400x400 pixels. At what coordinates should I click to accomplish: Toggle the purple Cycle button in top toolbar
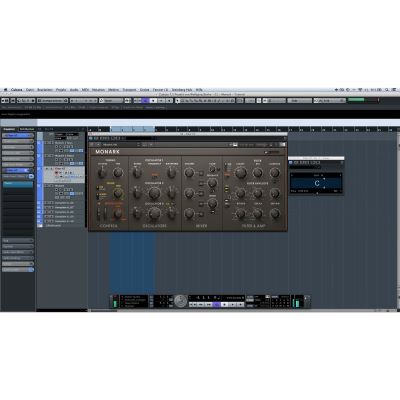point(145,100)
